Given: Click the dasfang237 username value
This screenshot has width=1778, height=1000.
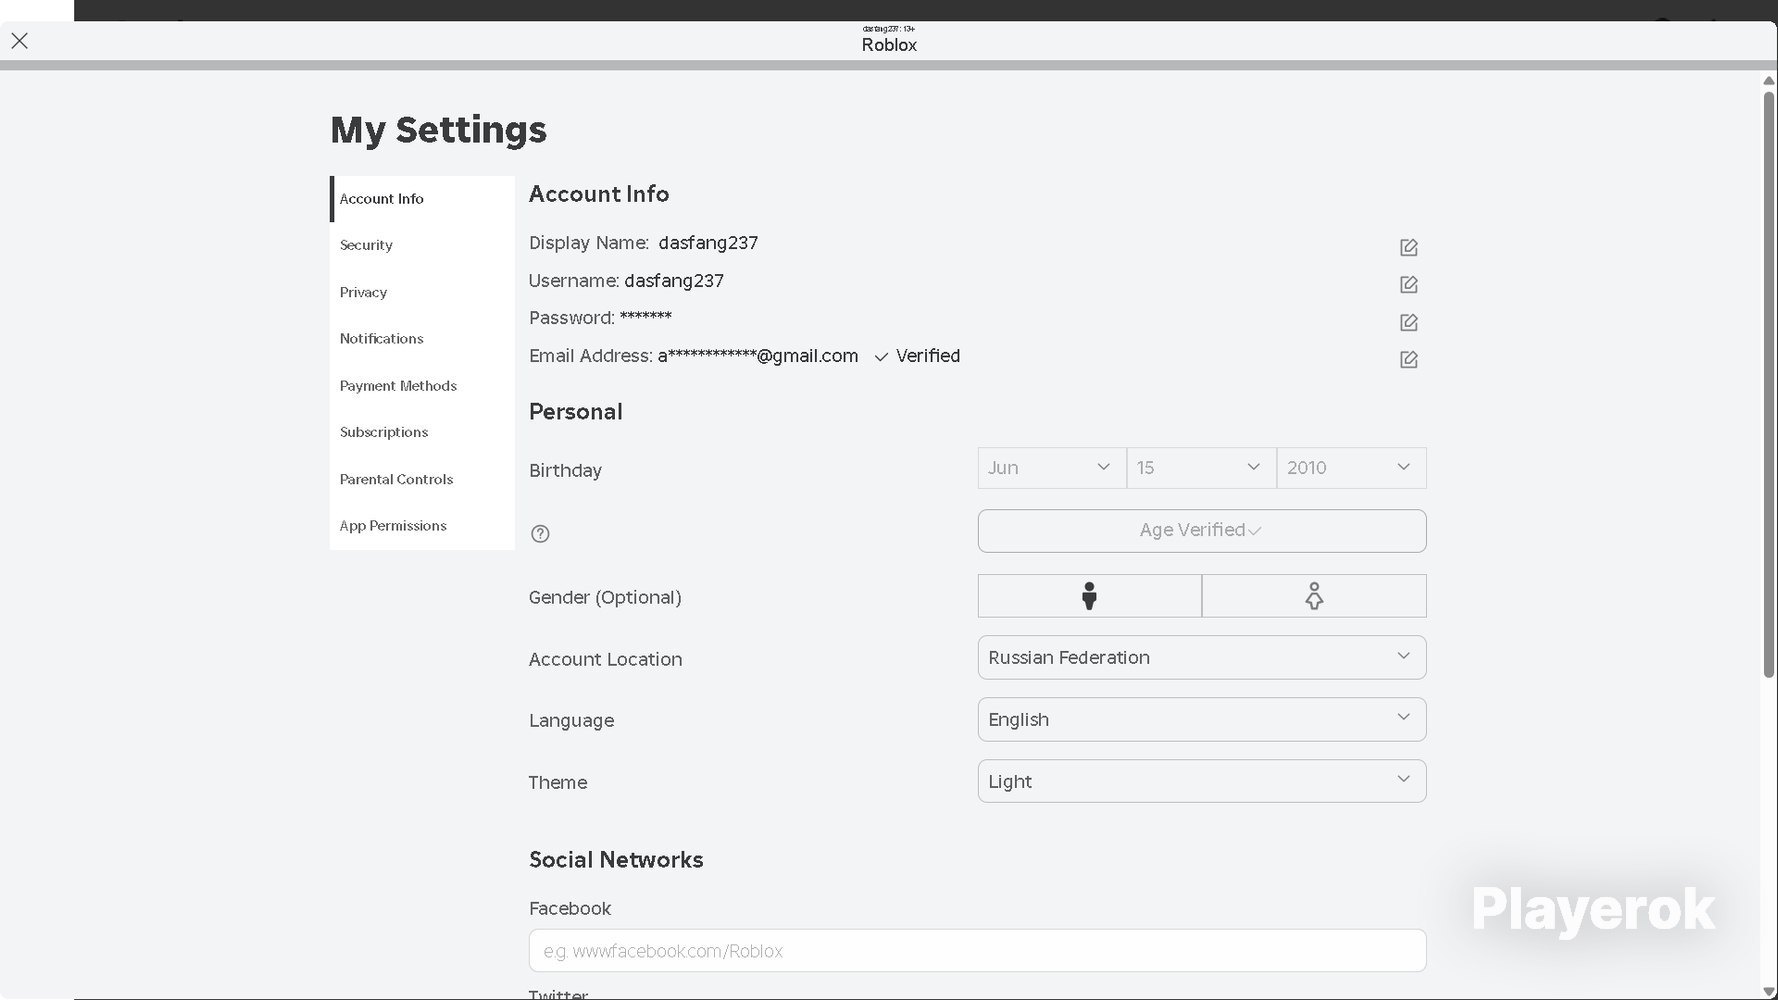Looking at the screenshot, I should click(674, 281).
